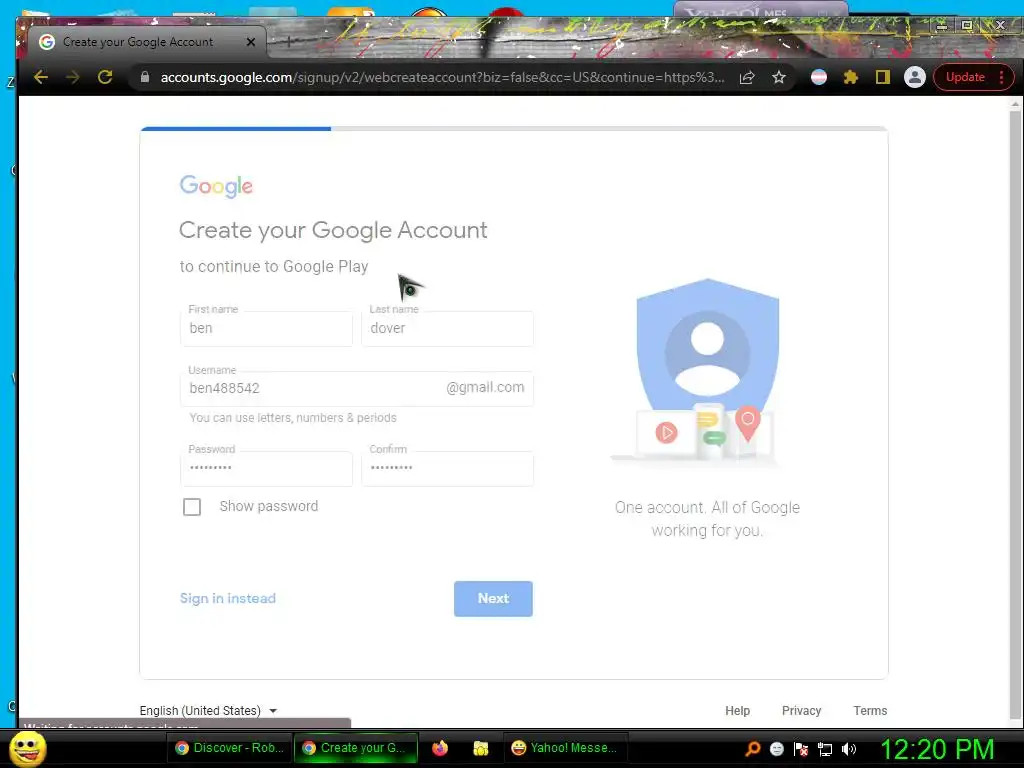Click the browser forward arrow
Screen dimensions: 1024x768
(x=72, y=77)
